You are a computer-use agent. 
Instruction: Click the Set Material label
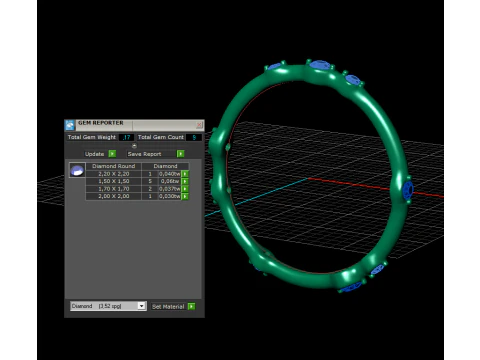168,306
